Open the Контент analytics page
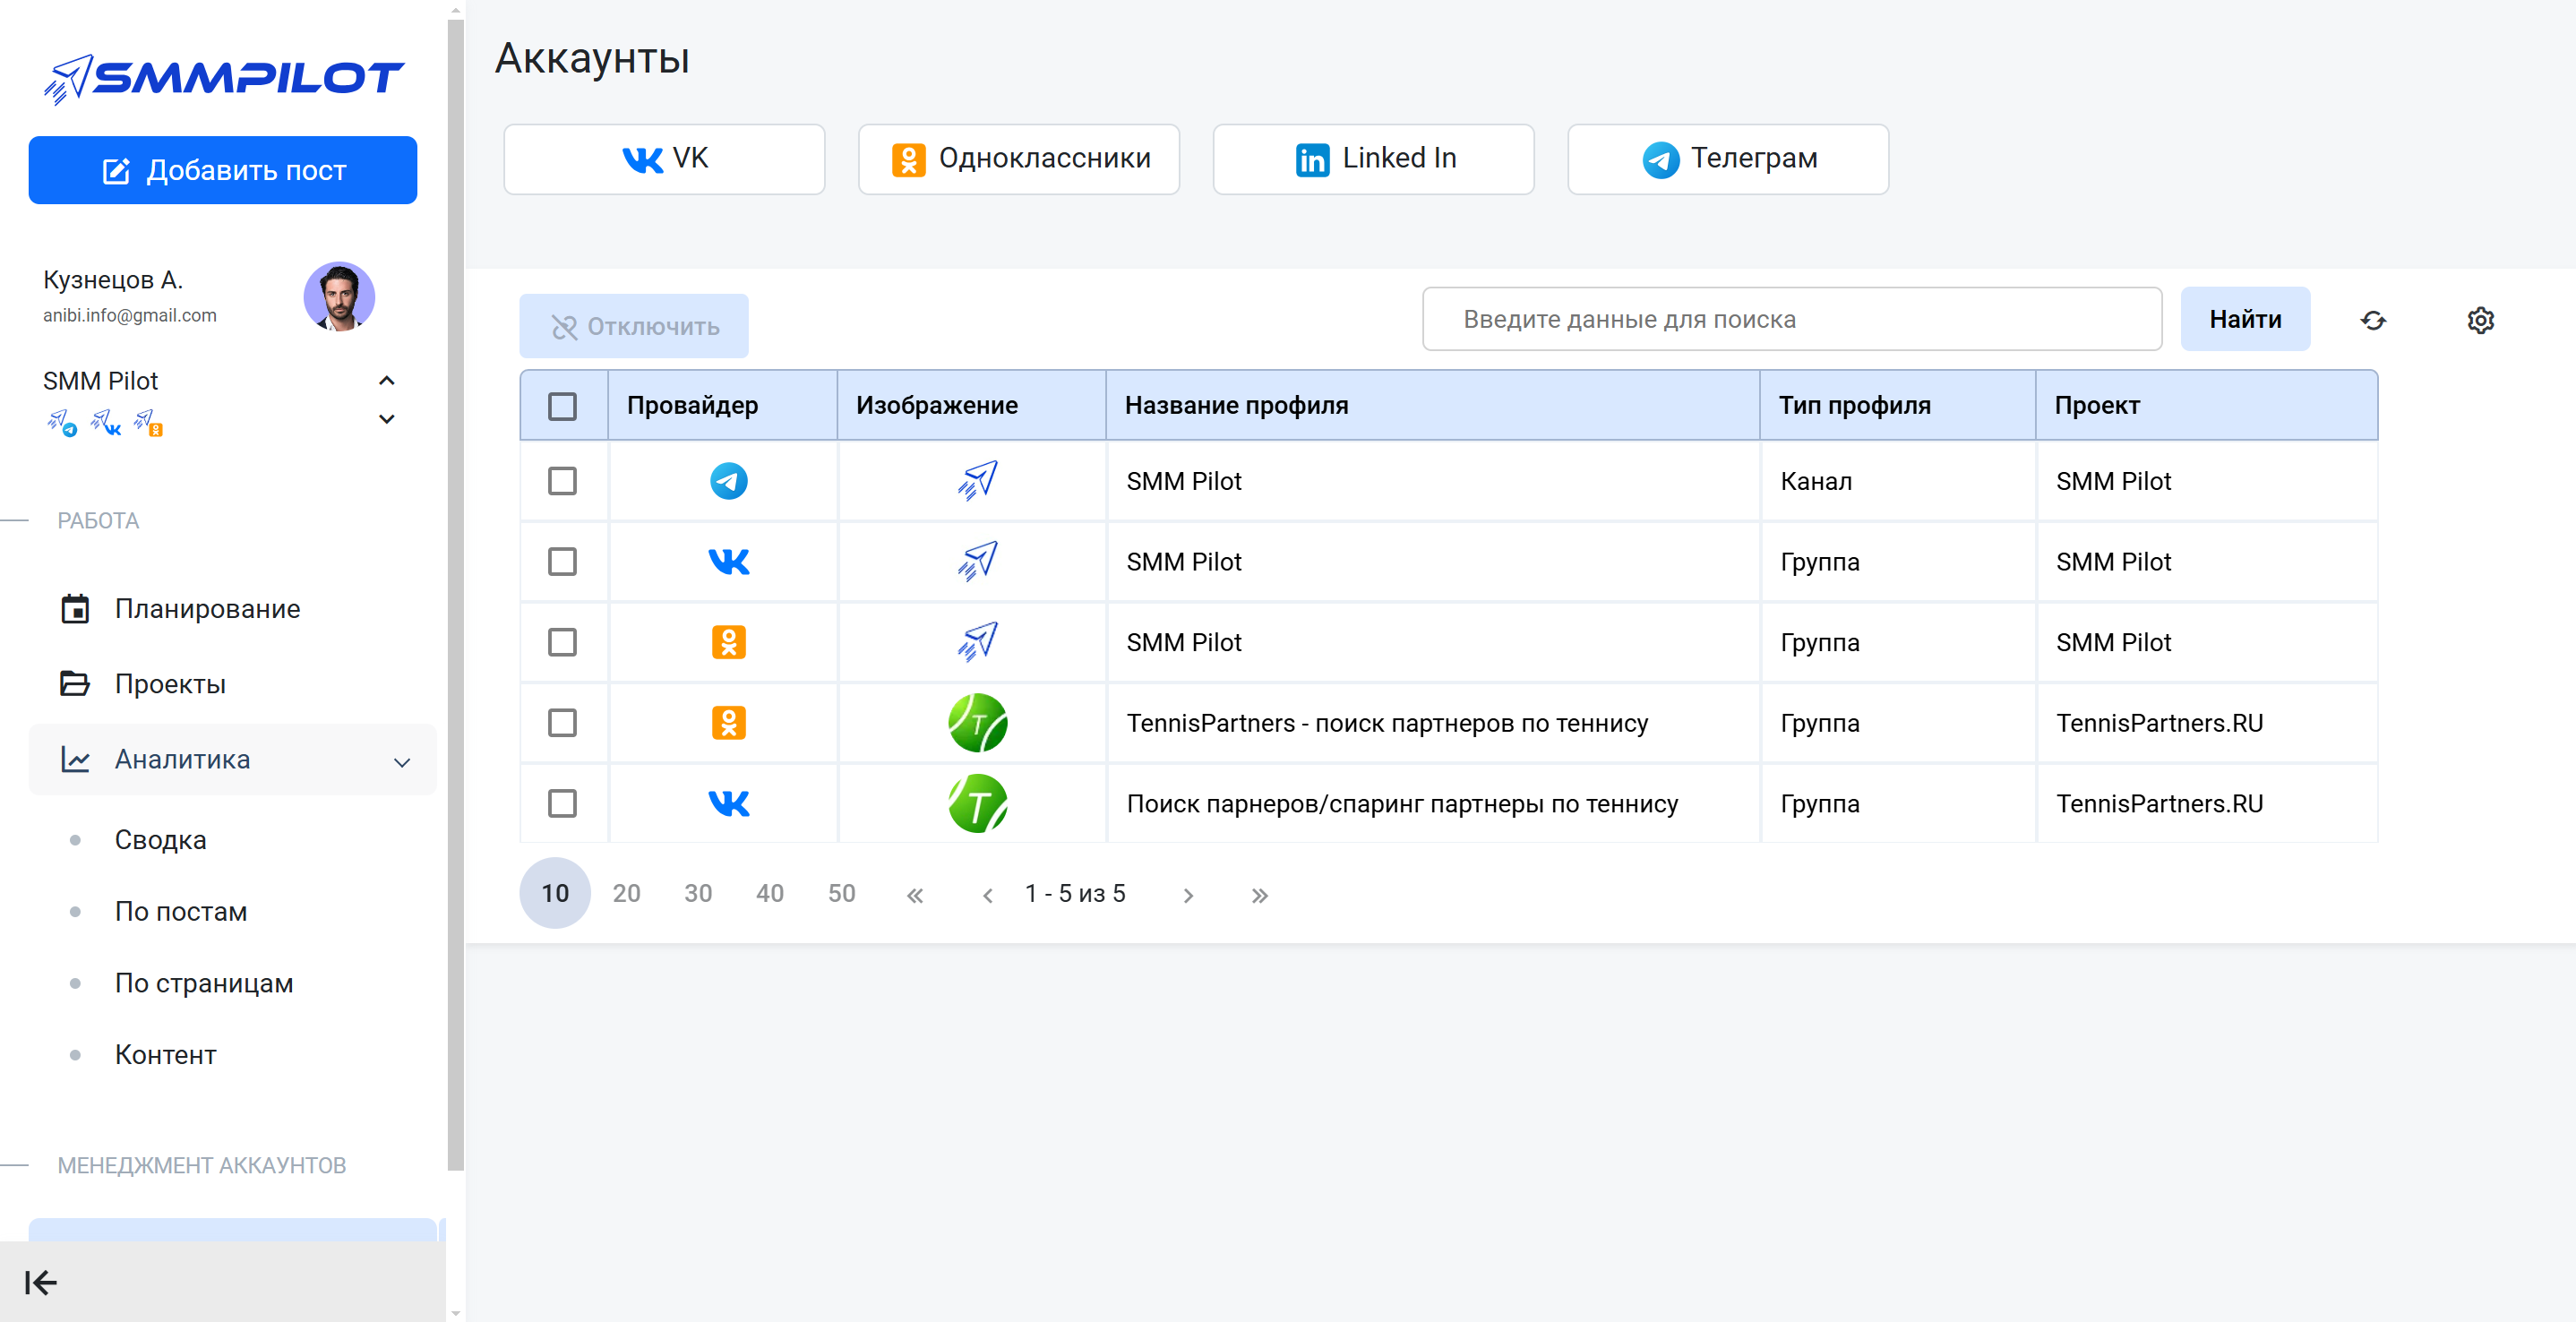Viewport: 2576px width, 1322px height. 165,1054
